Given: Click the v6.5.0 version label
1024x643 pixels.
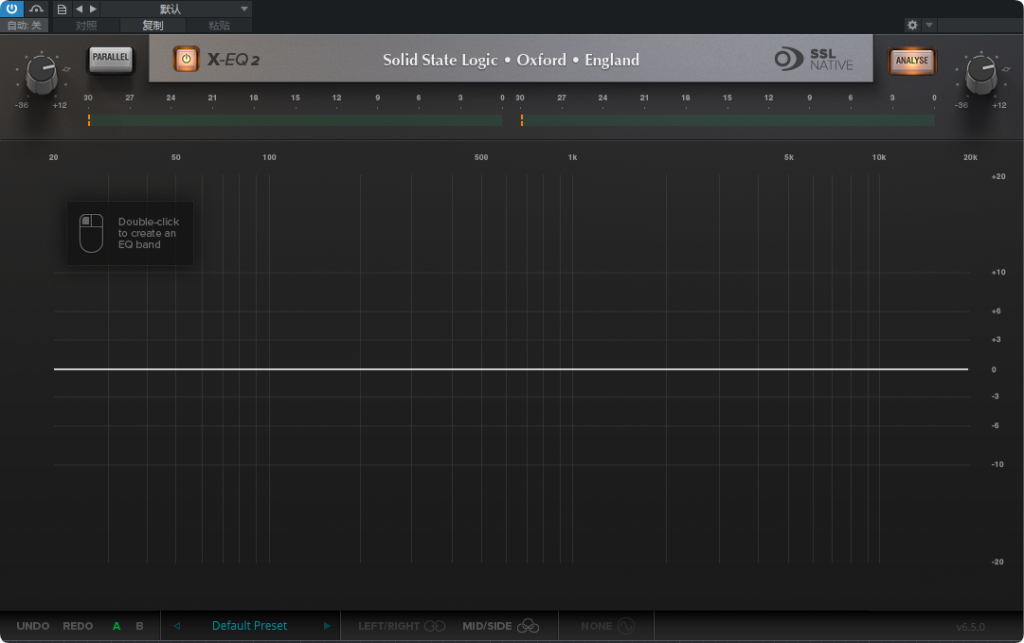Looking at the screenshot, I should 970,627.
